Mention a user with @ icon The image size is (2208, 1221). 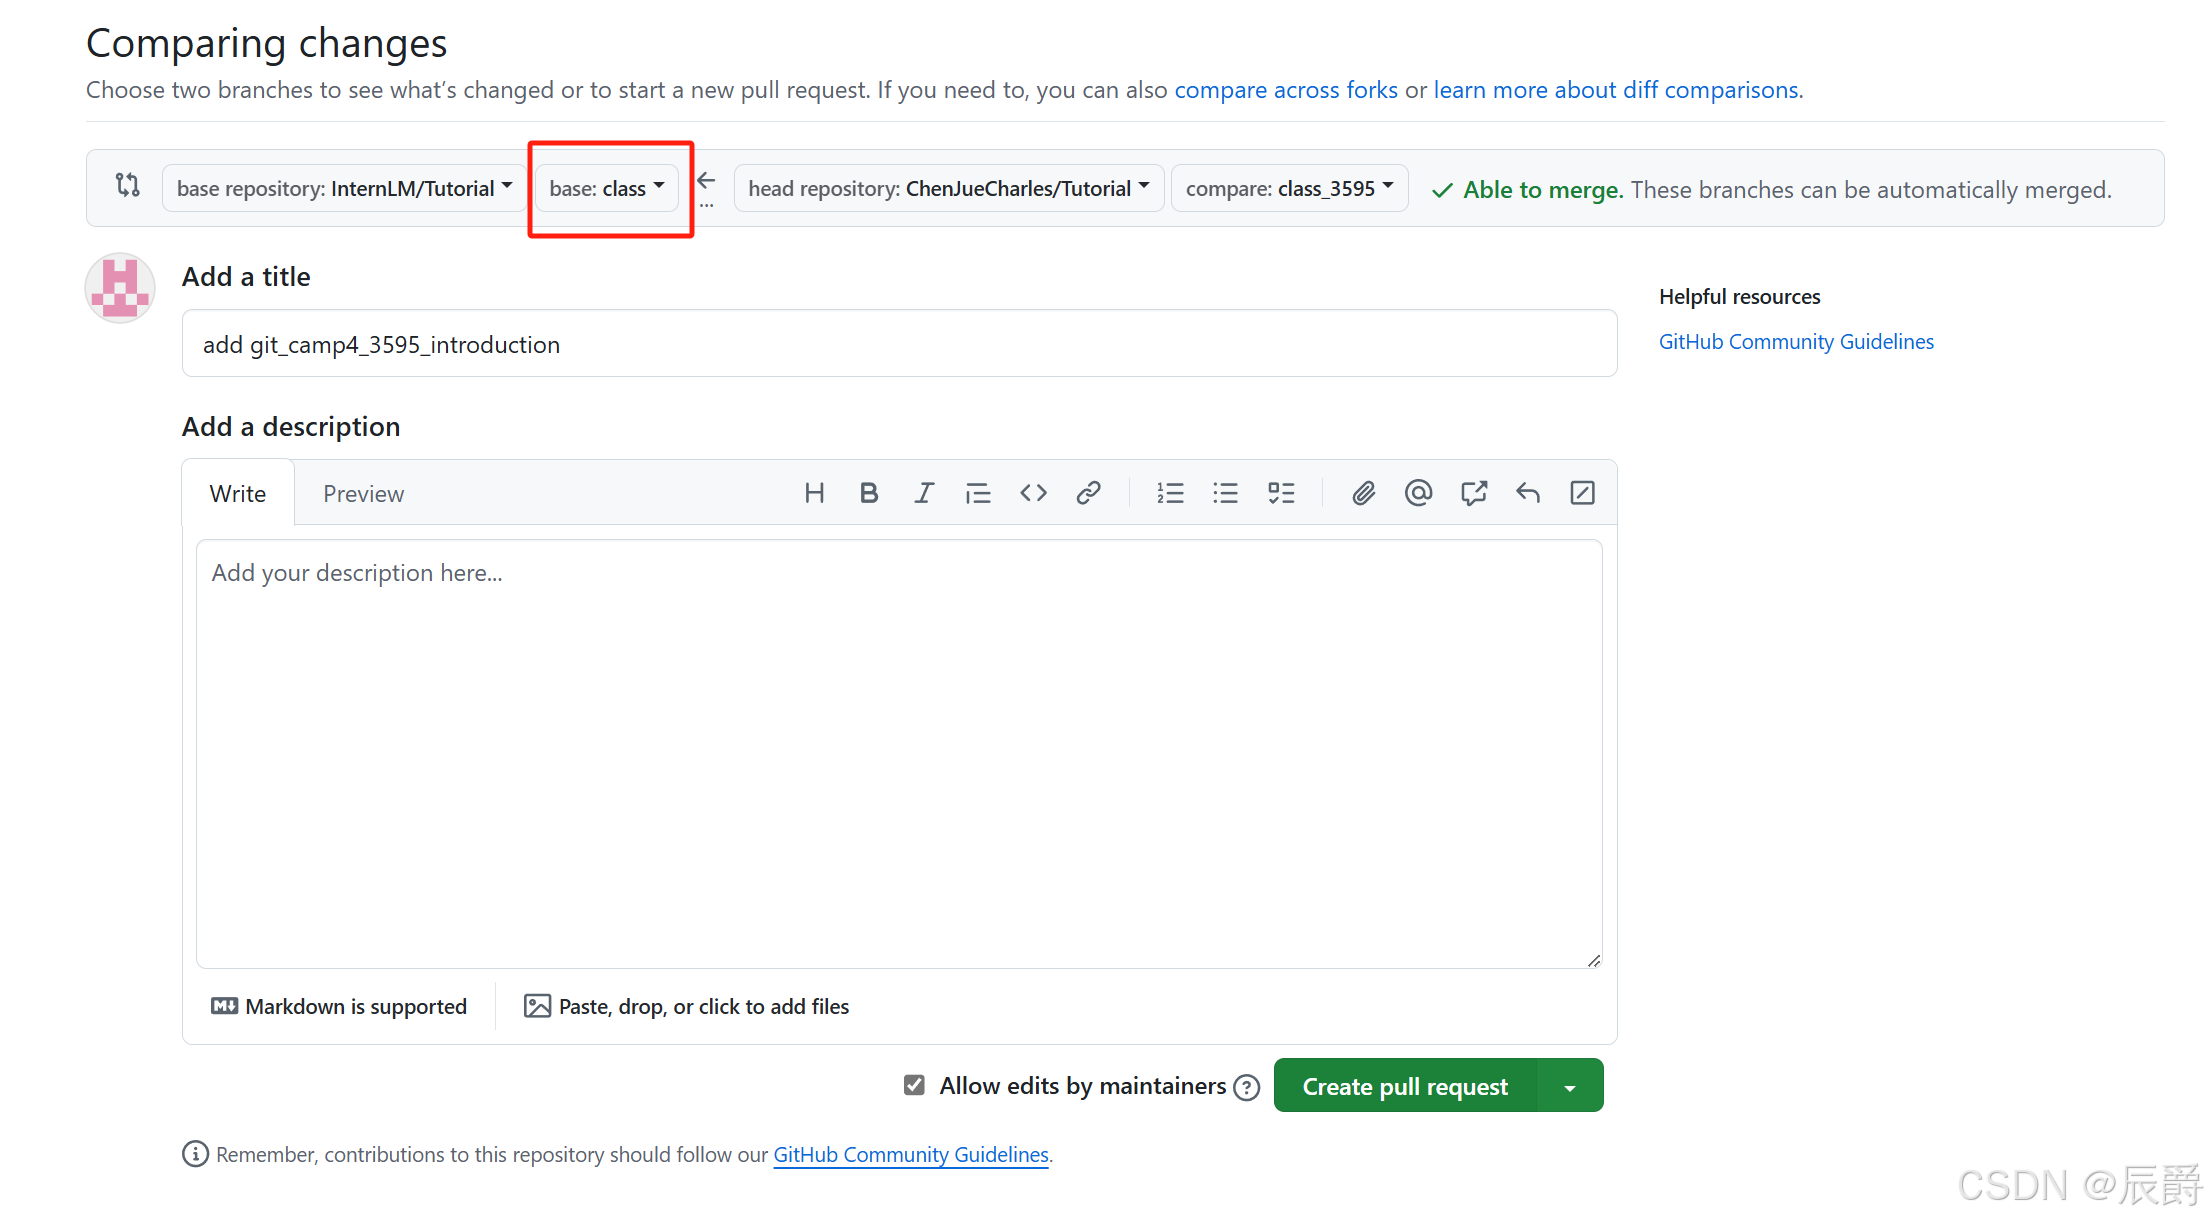(x=1418, y=493)
